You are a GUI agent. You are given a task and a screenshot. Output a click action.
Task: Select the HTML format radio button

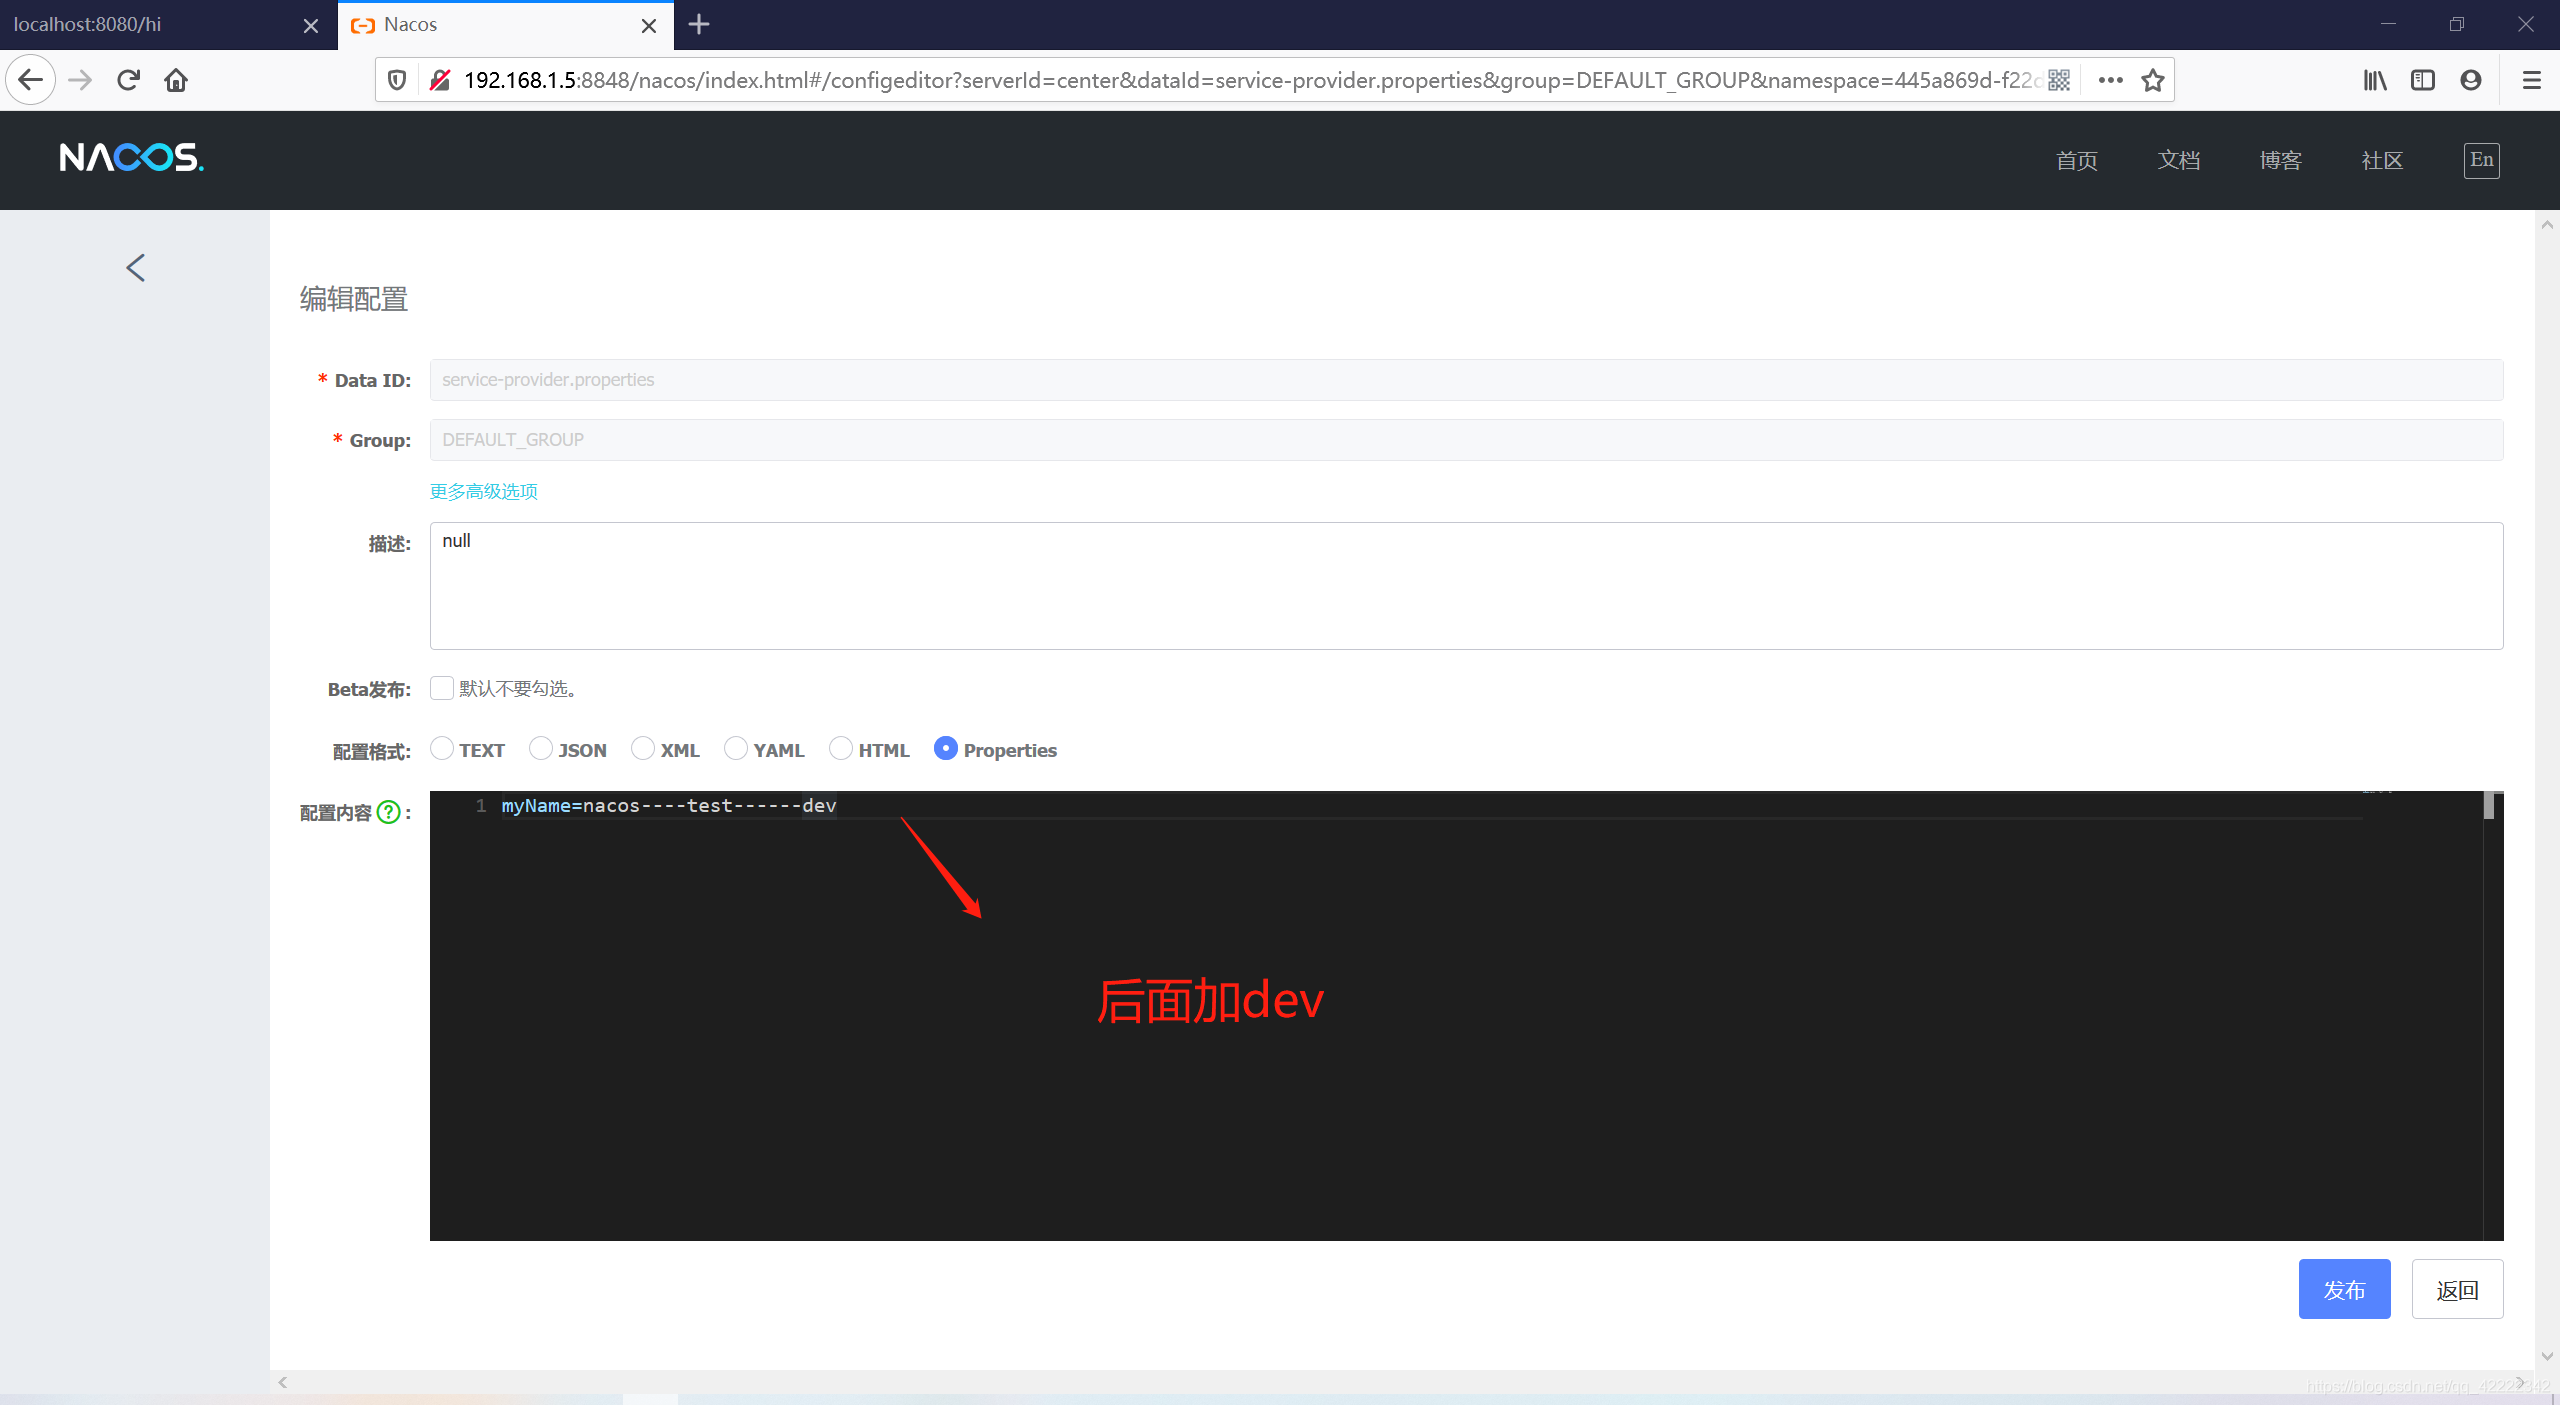point(841,748)
